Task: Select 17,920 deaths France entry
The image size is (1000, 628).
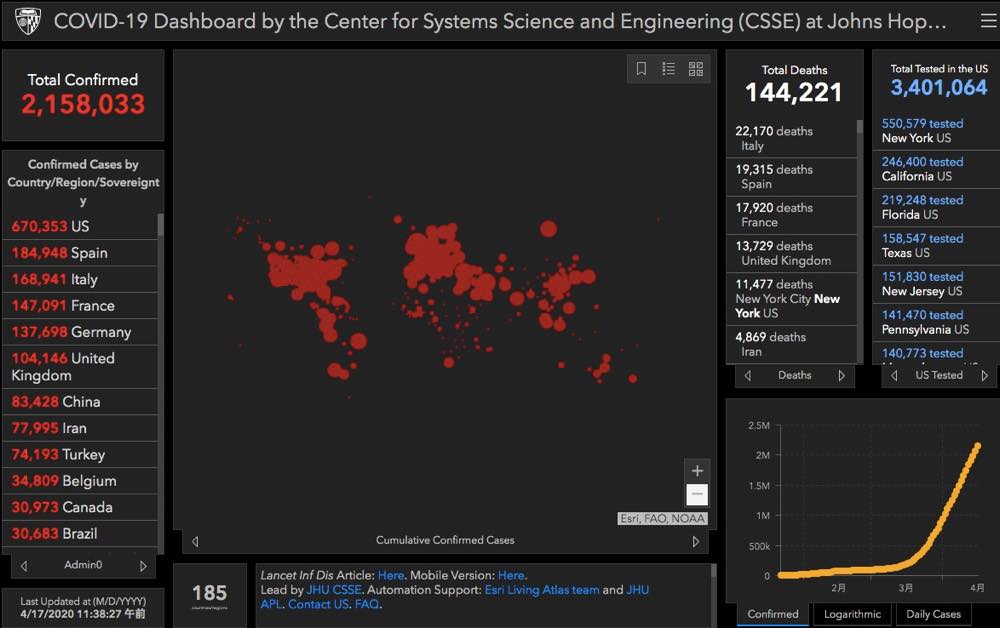Action: tap(791, 215)
